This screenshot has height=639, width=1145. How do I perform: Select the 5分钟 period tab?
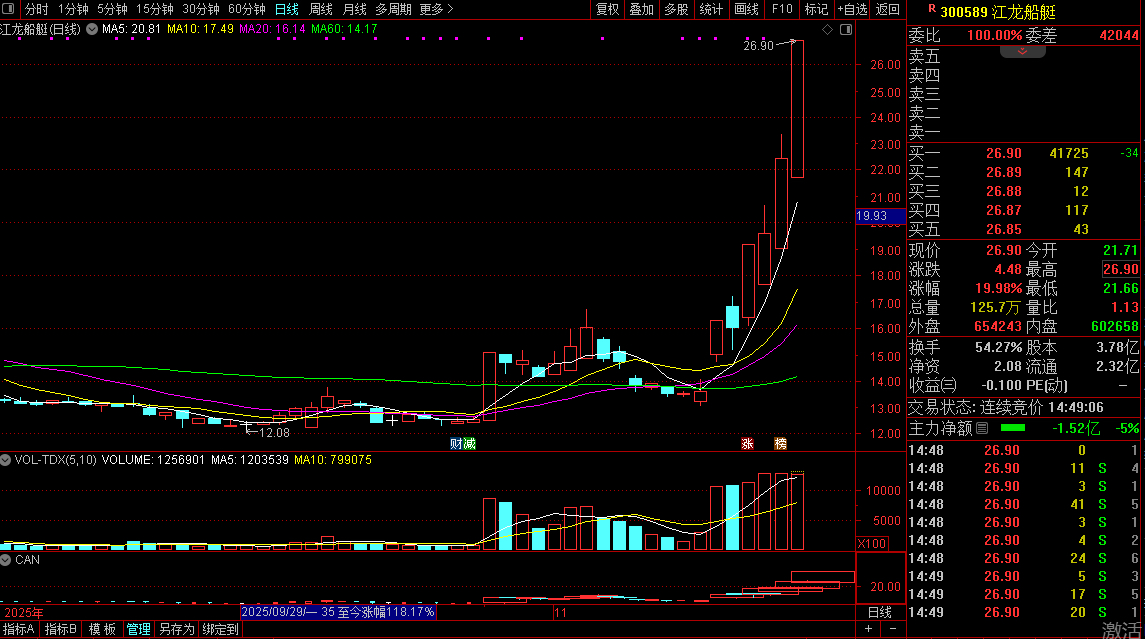(x=112, y=9)
